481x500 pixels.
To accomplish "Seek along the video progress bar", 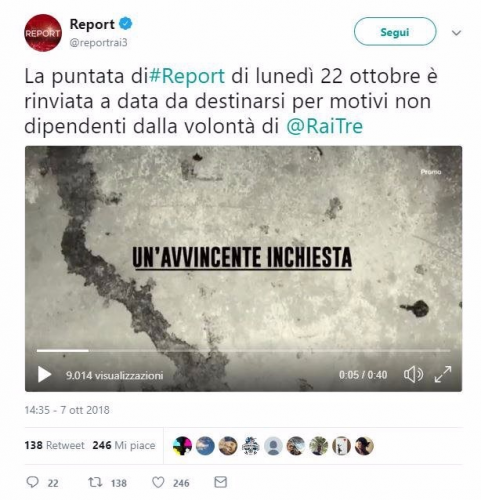I will point(243,351).
